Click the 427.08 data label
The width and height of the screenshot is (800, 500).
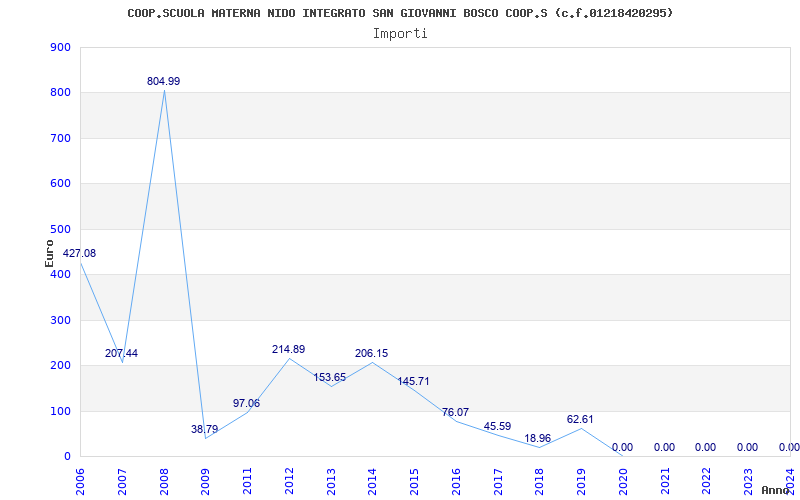pos(79,253)
